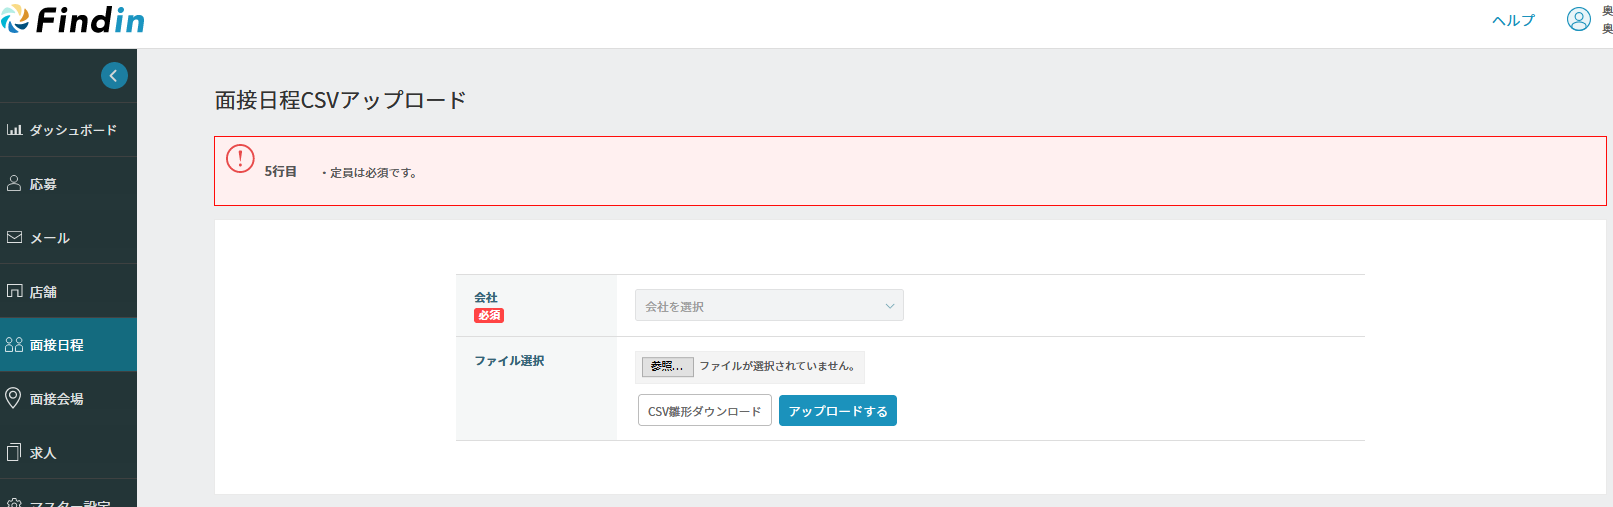
Task: Select 店舗 in the sidebar
Action: click(42, 292)
